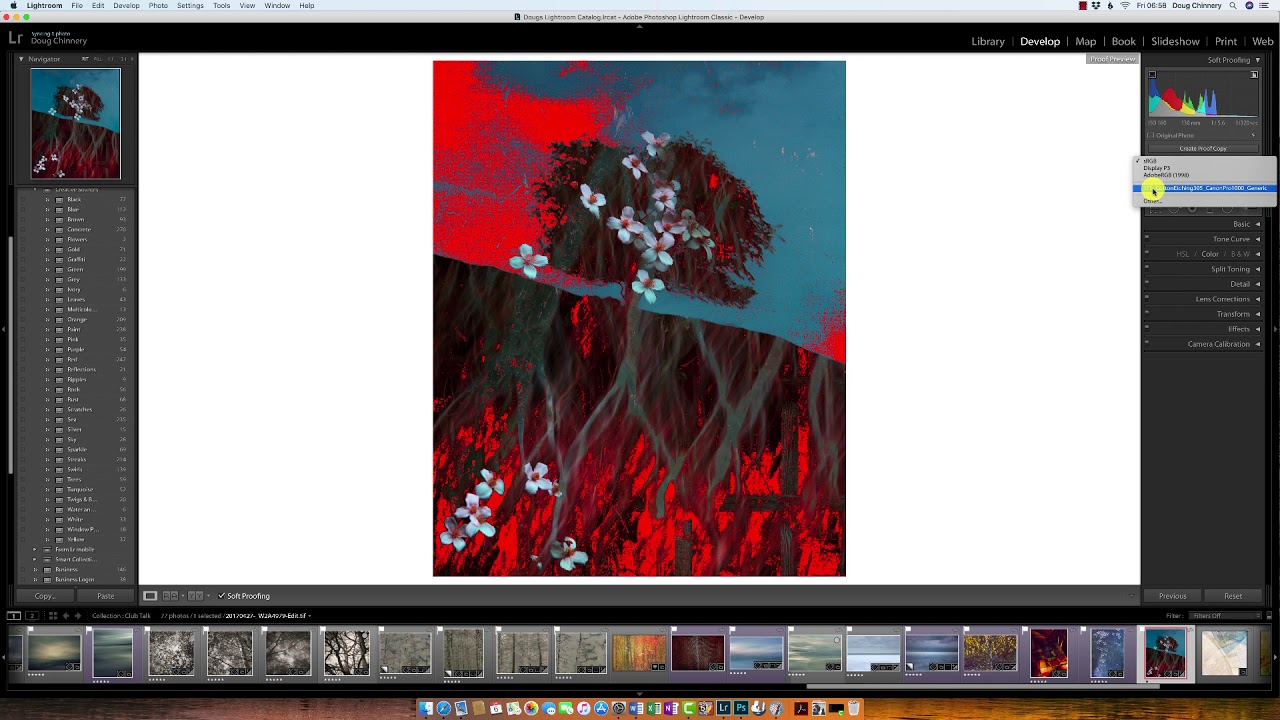Open the toolbar content triangle menu
This screenshot has height=720, width=1280.
1132,596
